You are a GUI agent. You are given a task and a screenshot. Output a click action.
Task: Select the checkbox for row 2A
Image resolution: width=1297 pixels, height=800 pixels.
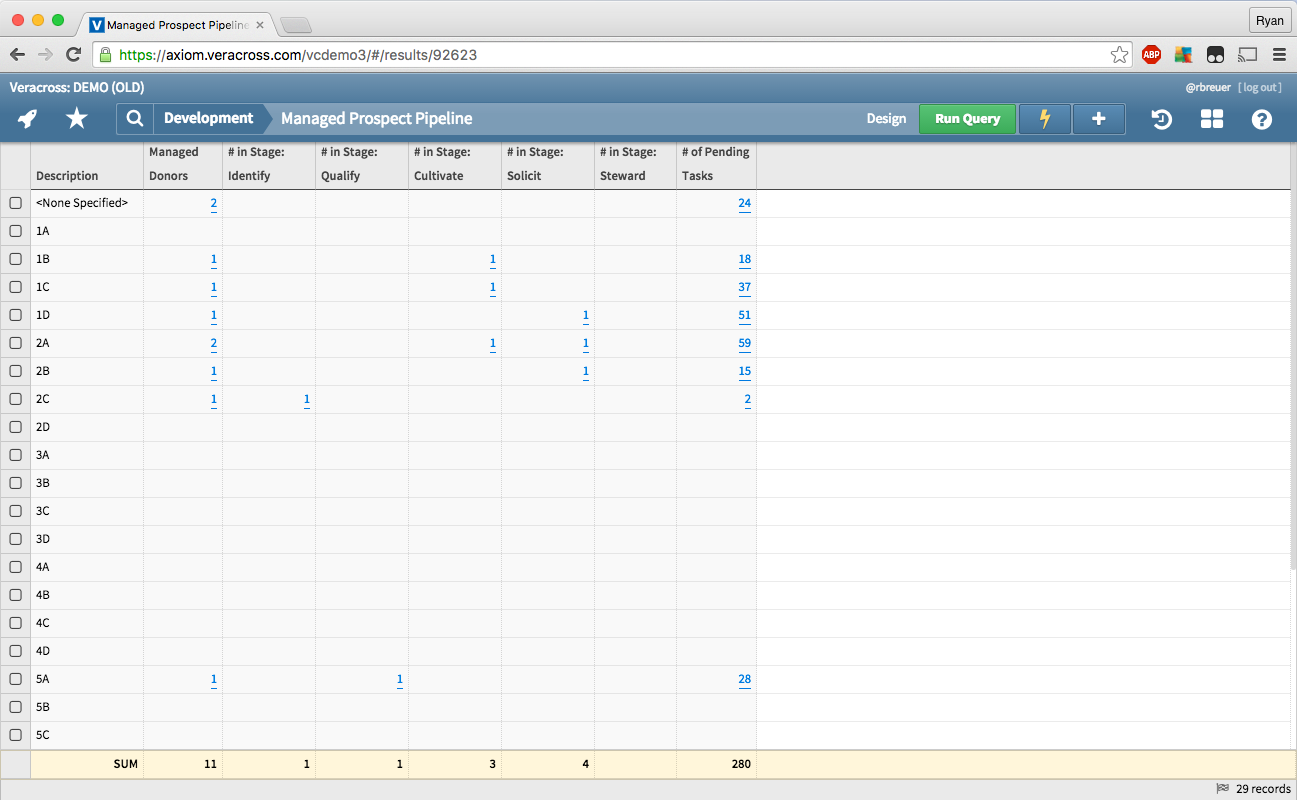pos(15,343)
